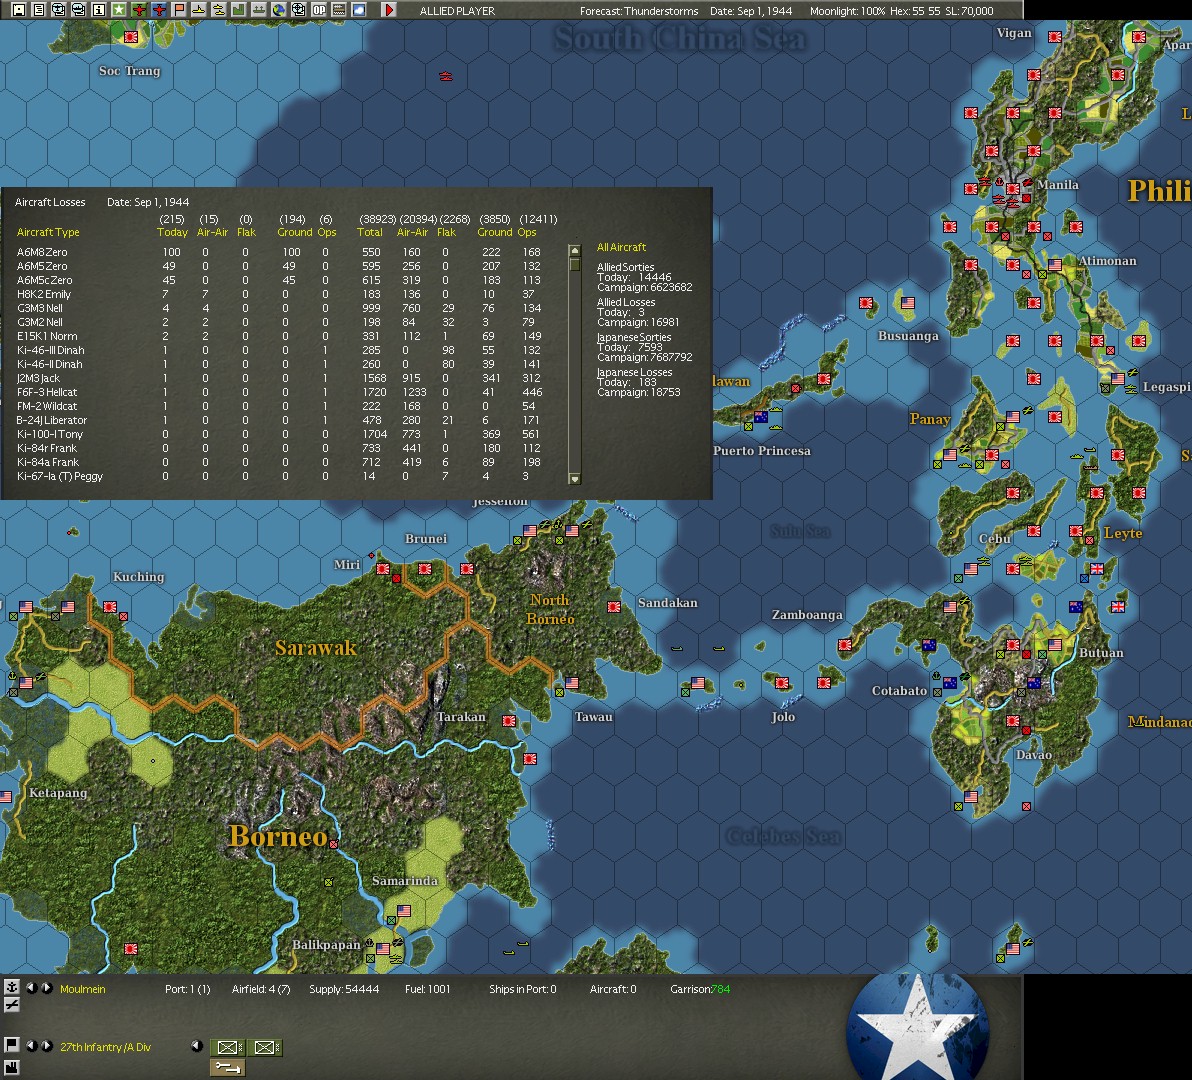Image resolution: width=1192 pixels, height=1080 pixels.
Task: Click the save game disk icon
Action: tap(19, 10)
